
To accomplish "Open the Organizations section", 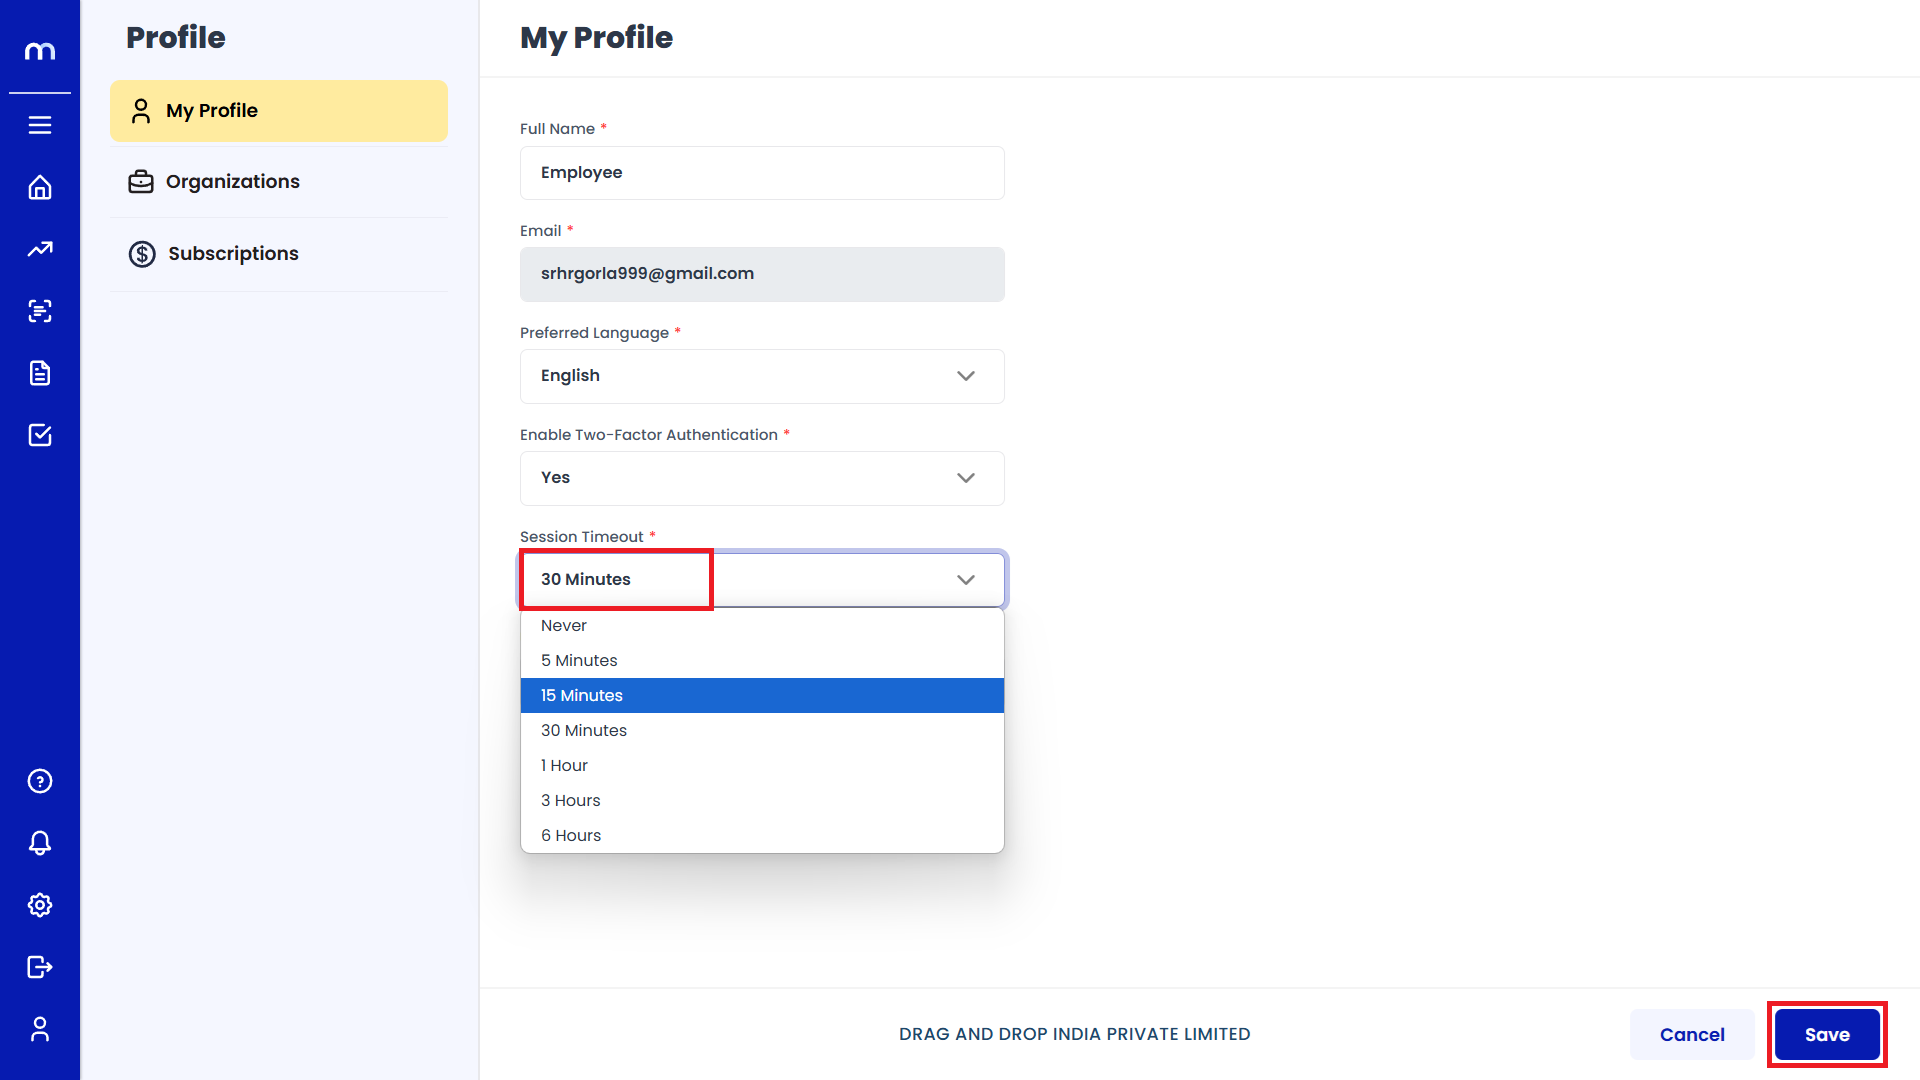I will click(x=232, y=182).
